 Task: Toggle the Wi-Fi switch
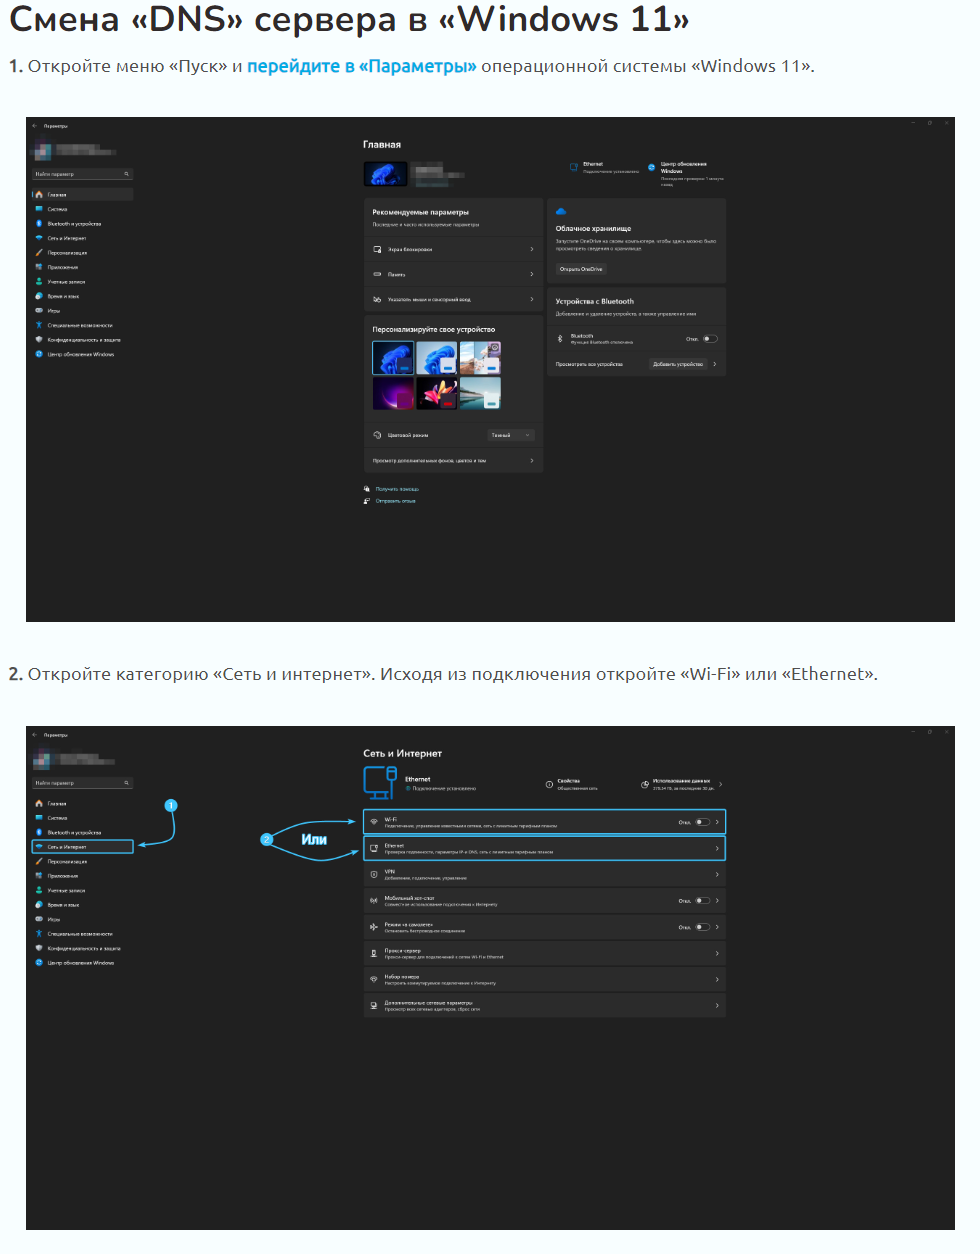click(x=703, y=822)
